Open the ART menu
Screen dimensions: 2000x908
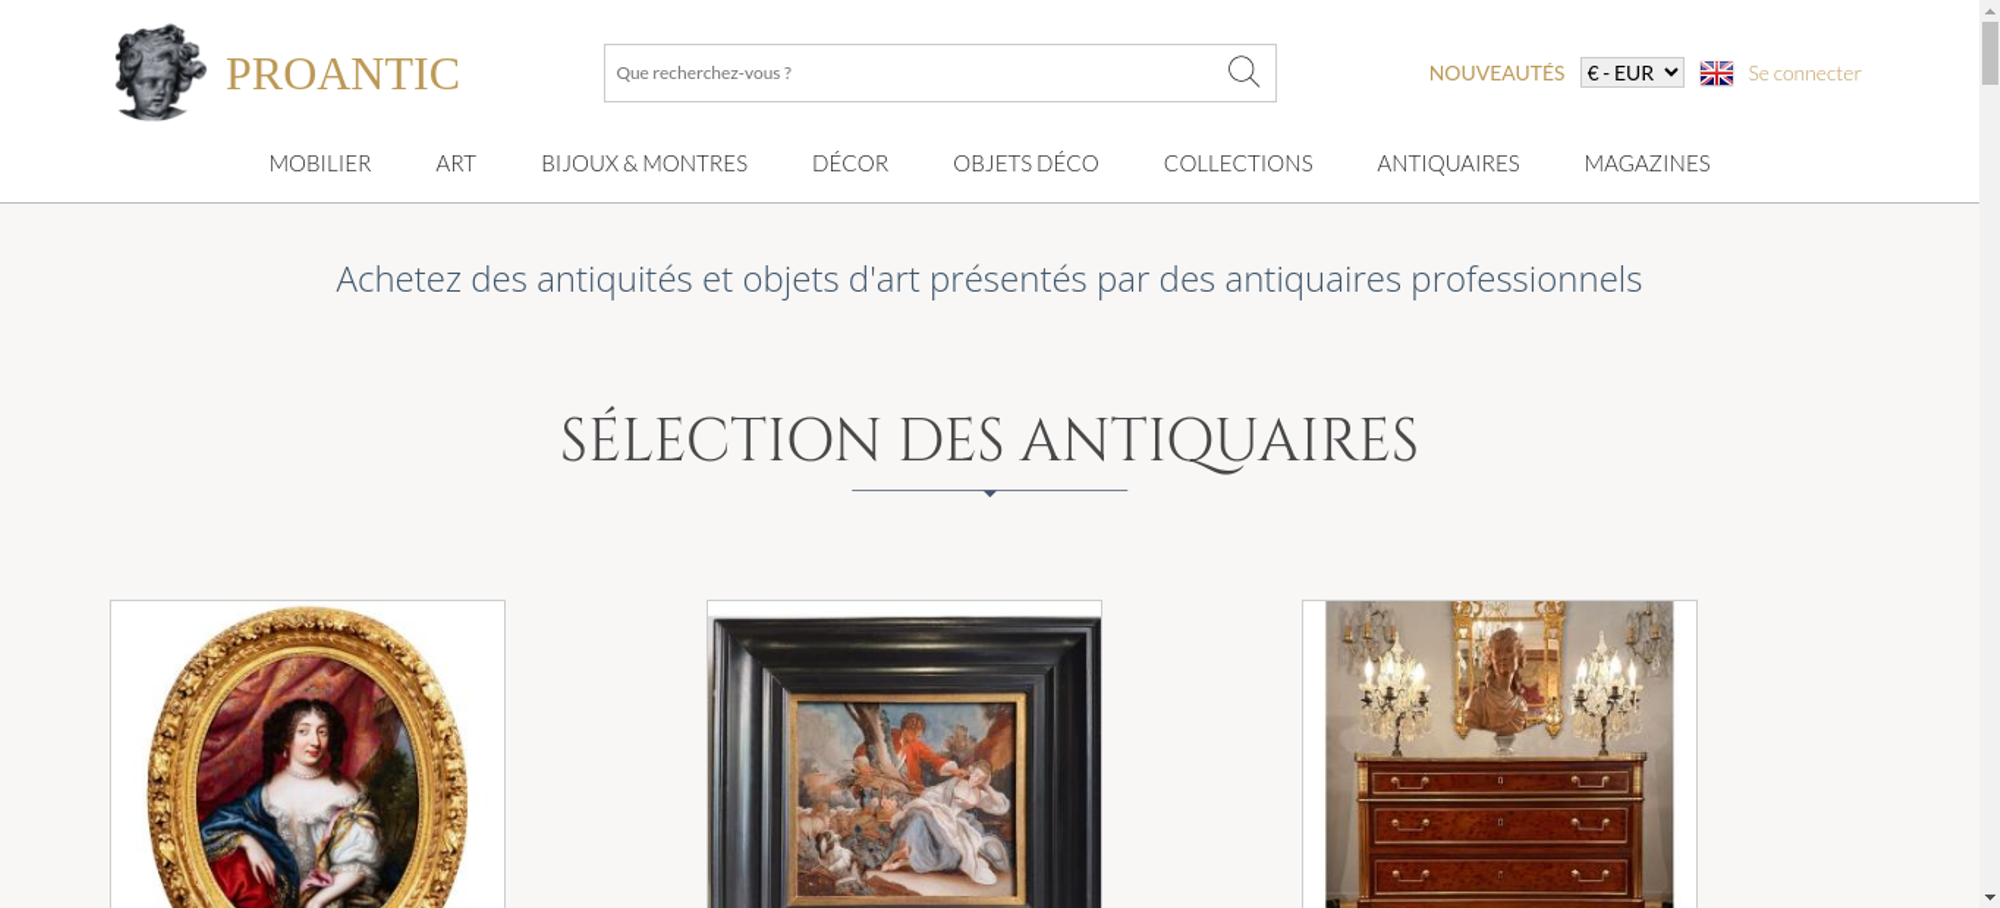[456, 163]
